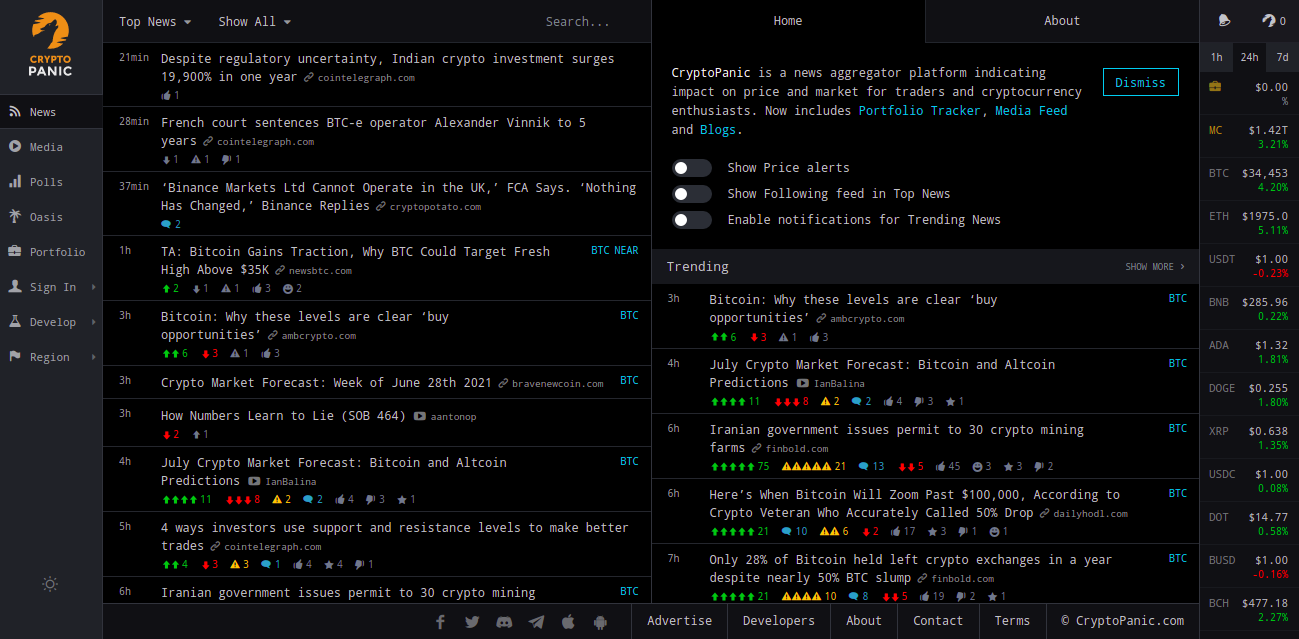Open the Portfolio section in sidebar
Image resolution: width=1299 pixels, height=639 pixels.
point(51,252)
